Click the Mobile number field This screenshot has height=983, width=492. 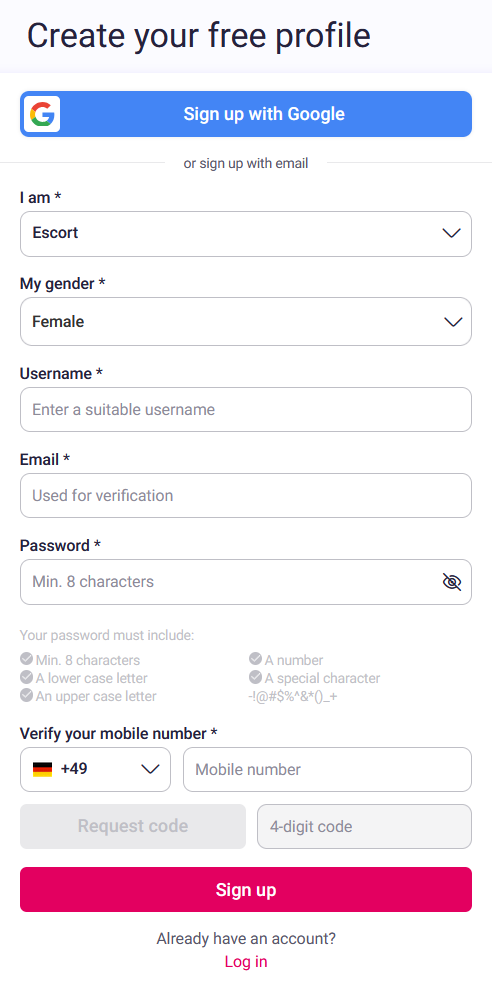pos(327,769)
